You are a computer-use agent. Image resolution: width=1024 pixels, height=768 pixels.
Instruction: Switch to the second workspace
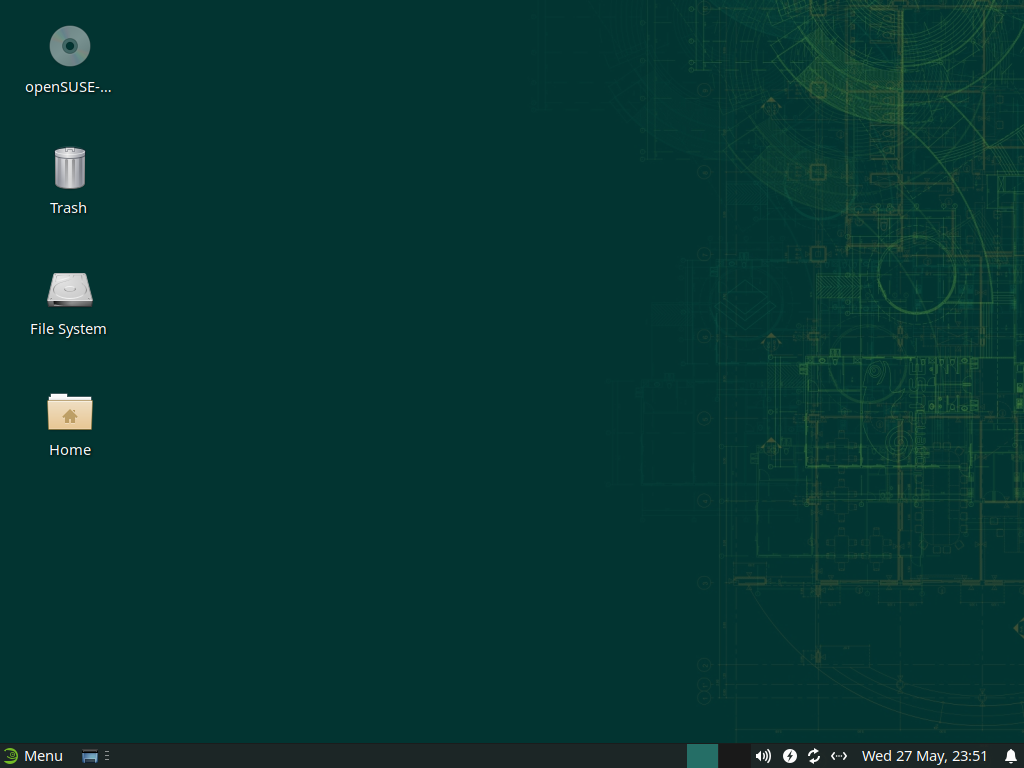[x=734, y=756]
